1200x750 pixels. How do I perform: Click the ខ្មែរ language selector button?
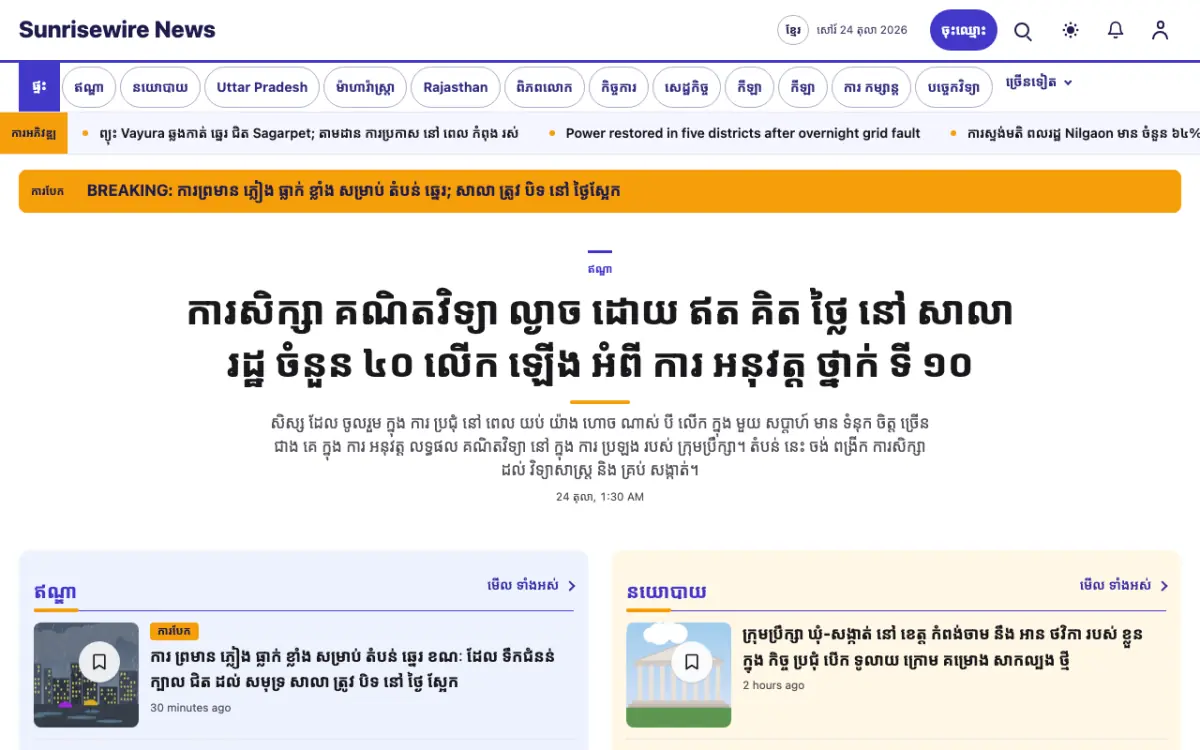click(793, 30)
